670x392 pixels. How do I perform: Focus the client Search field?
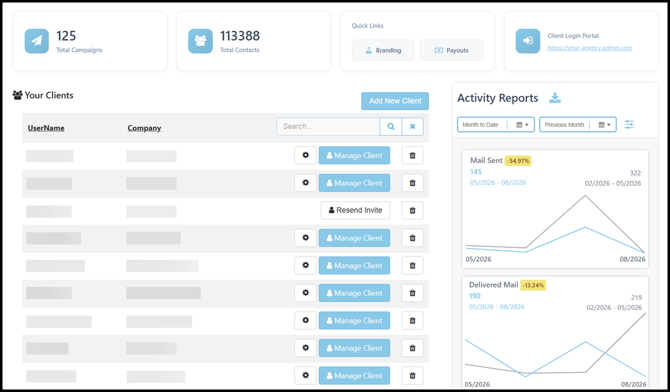pos(328,127)
